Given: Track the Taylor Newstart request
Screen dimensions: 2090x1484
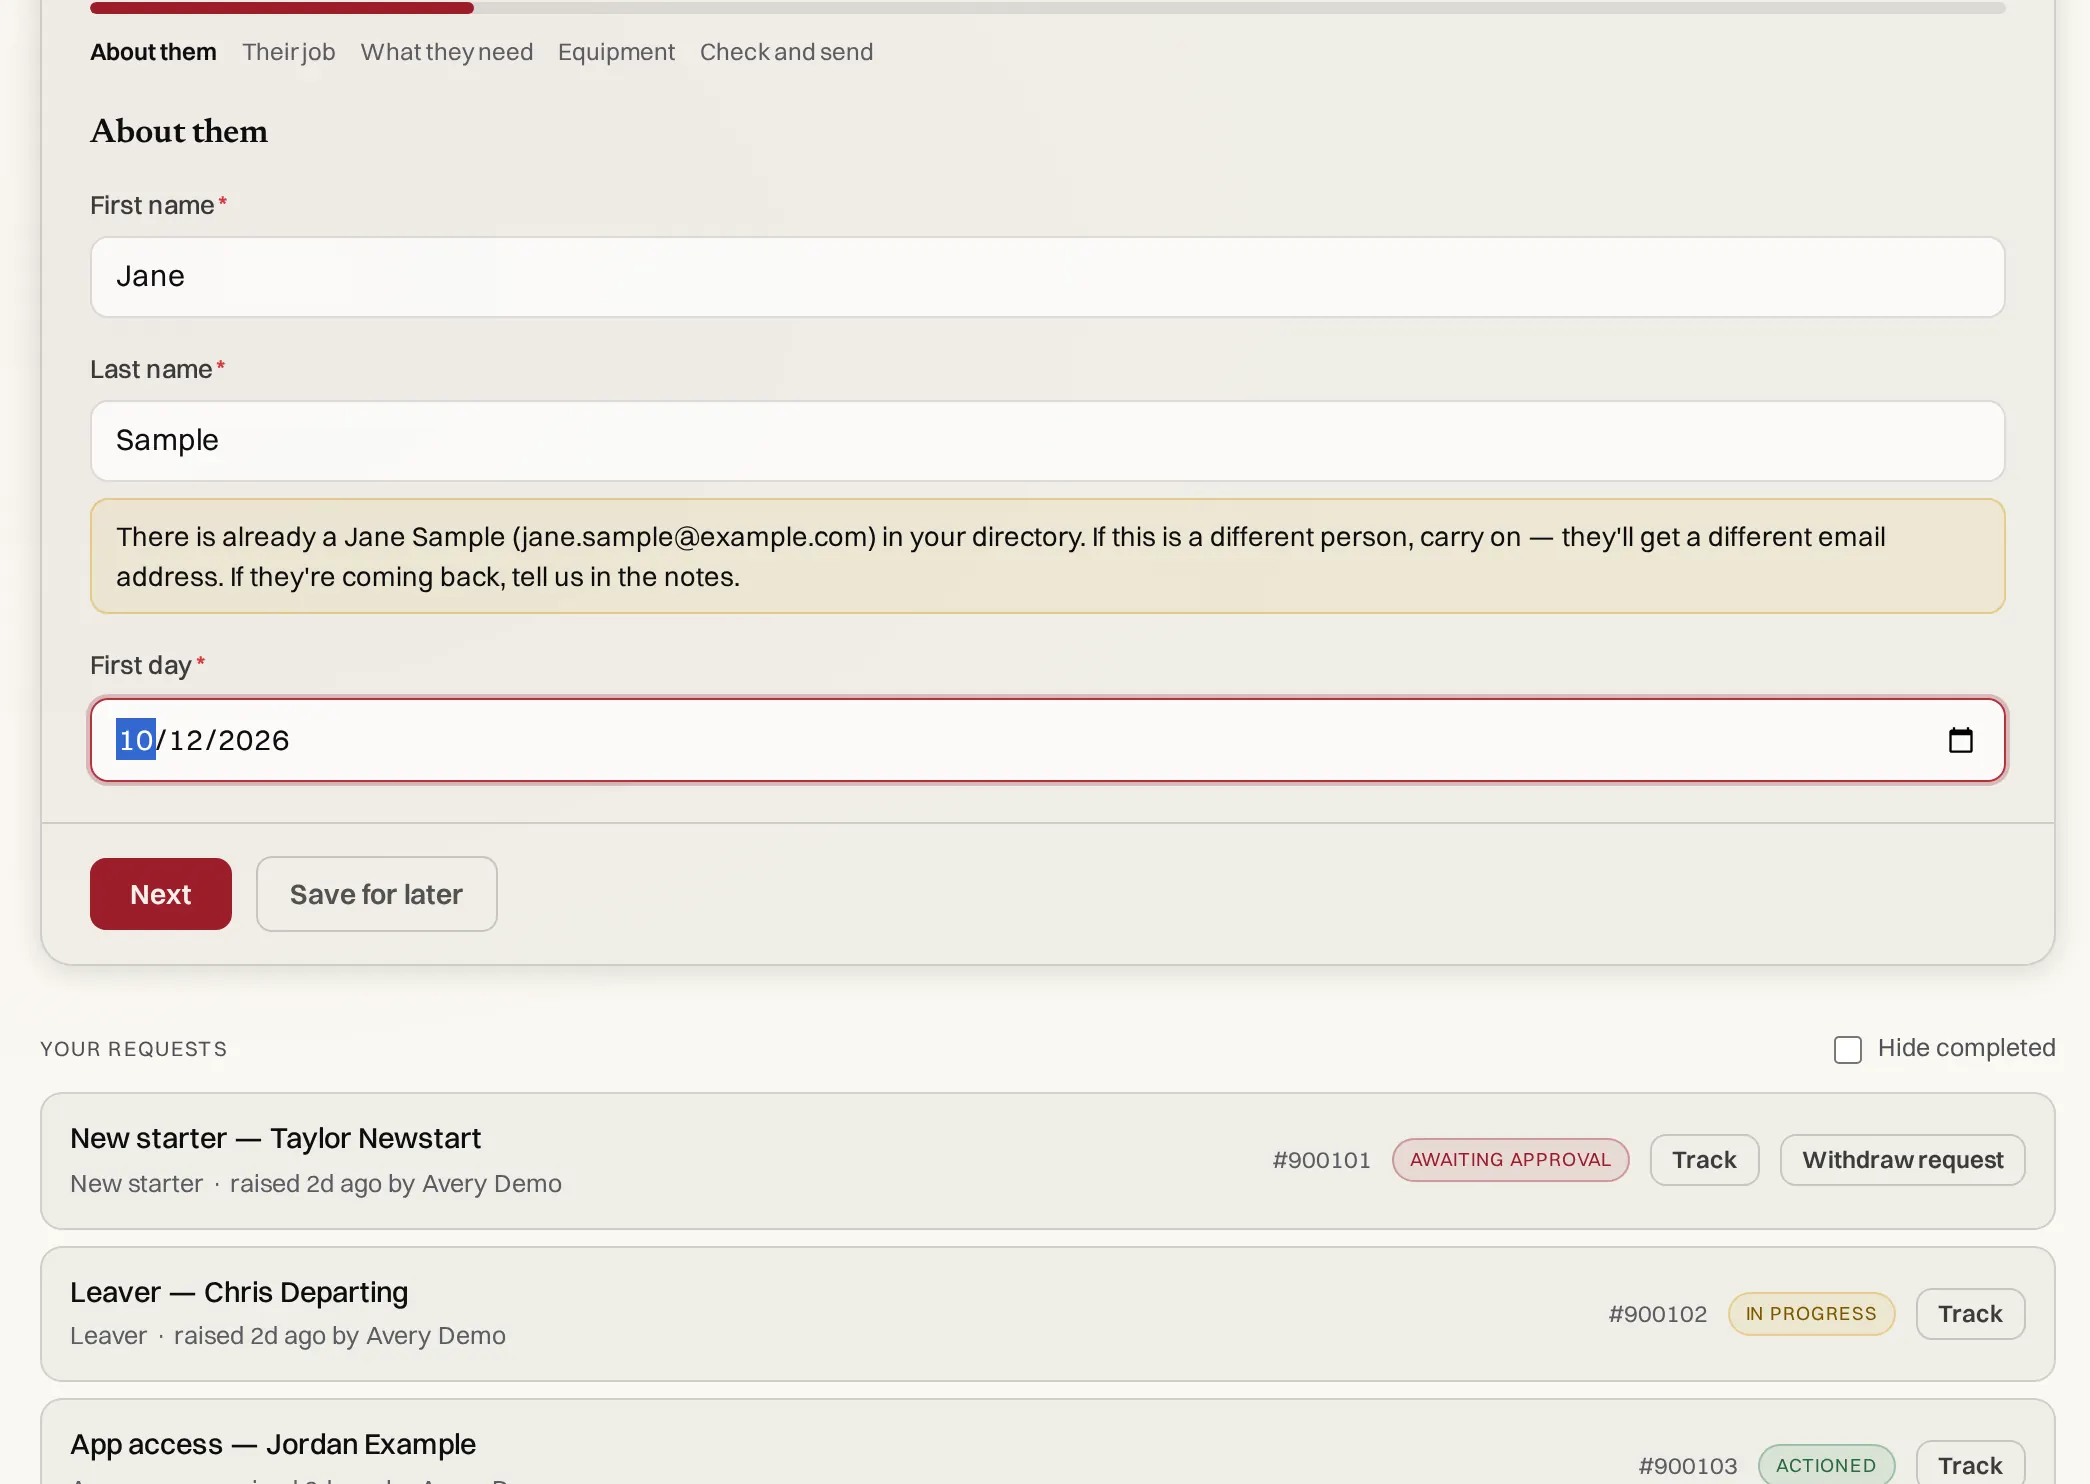Looking at the screenshot, I should pos(1704,1160).
